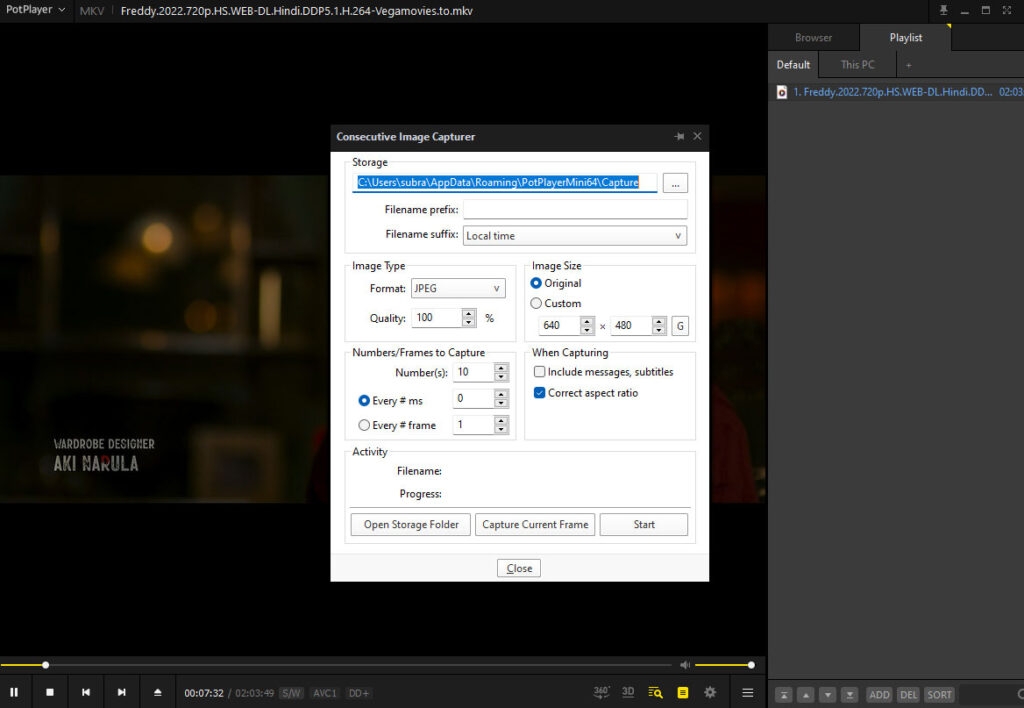This screenshot has width=1024, height=708.
Task: Switch to the Browser tab
Action: [813, 37]
